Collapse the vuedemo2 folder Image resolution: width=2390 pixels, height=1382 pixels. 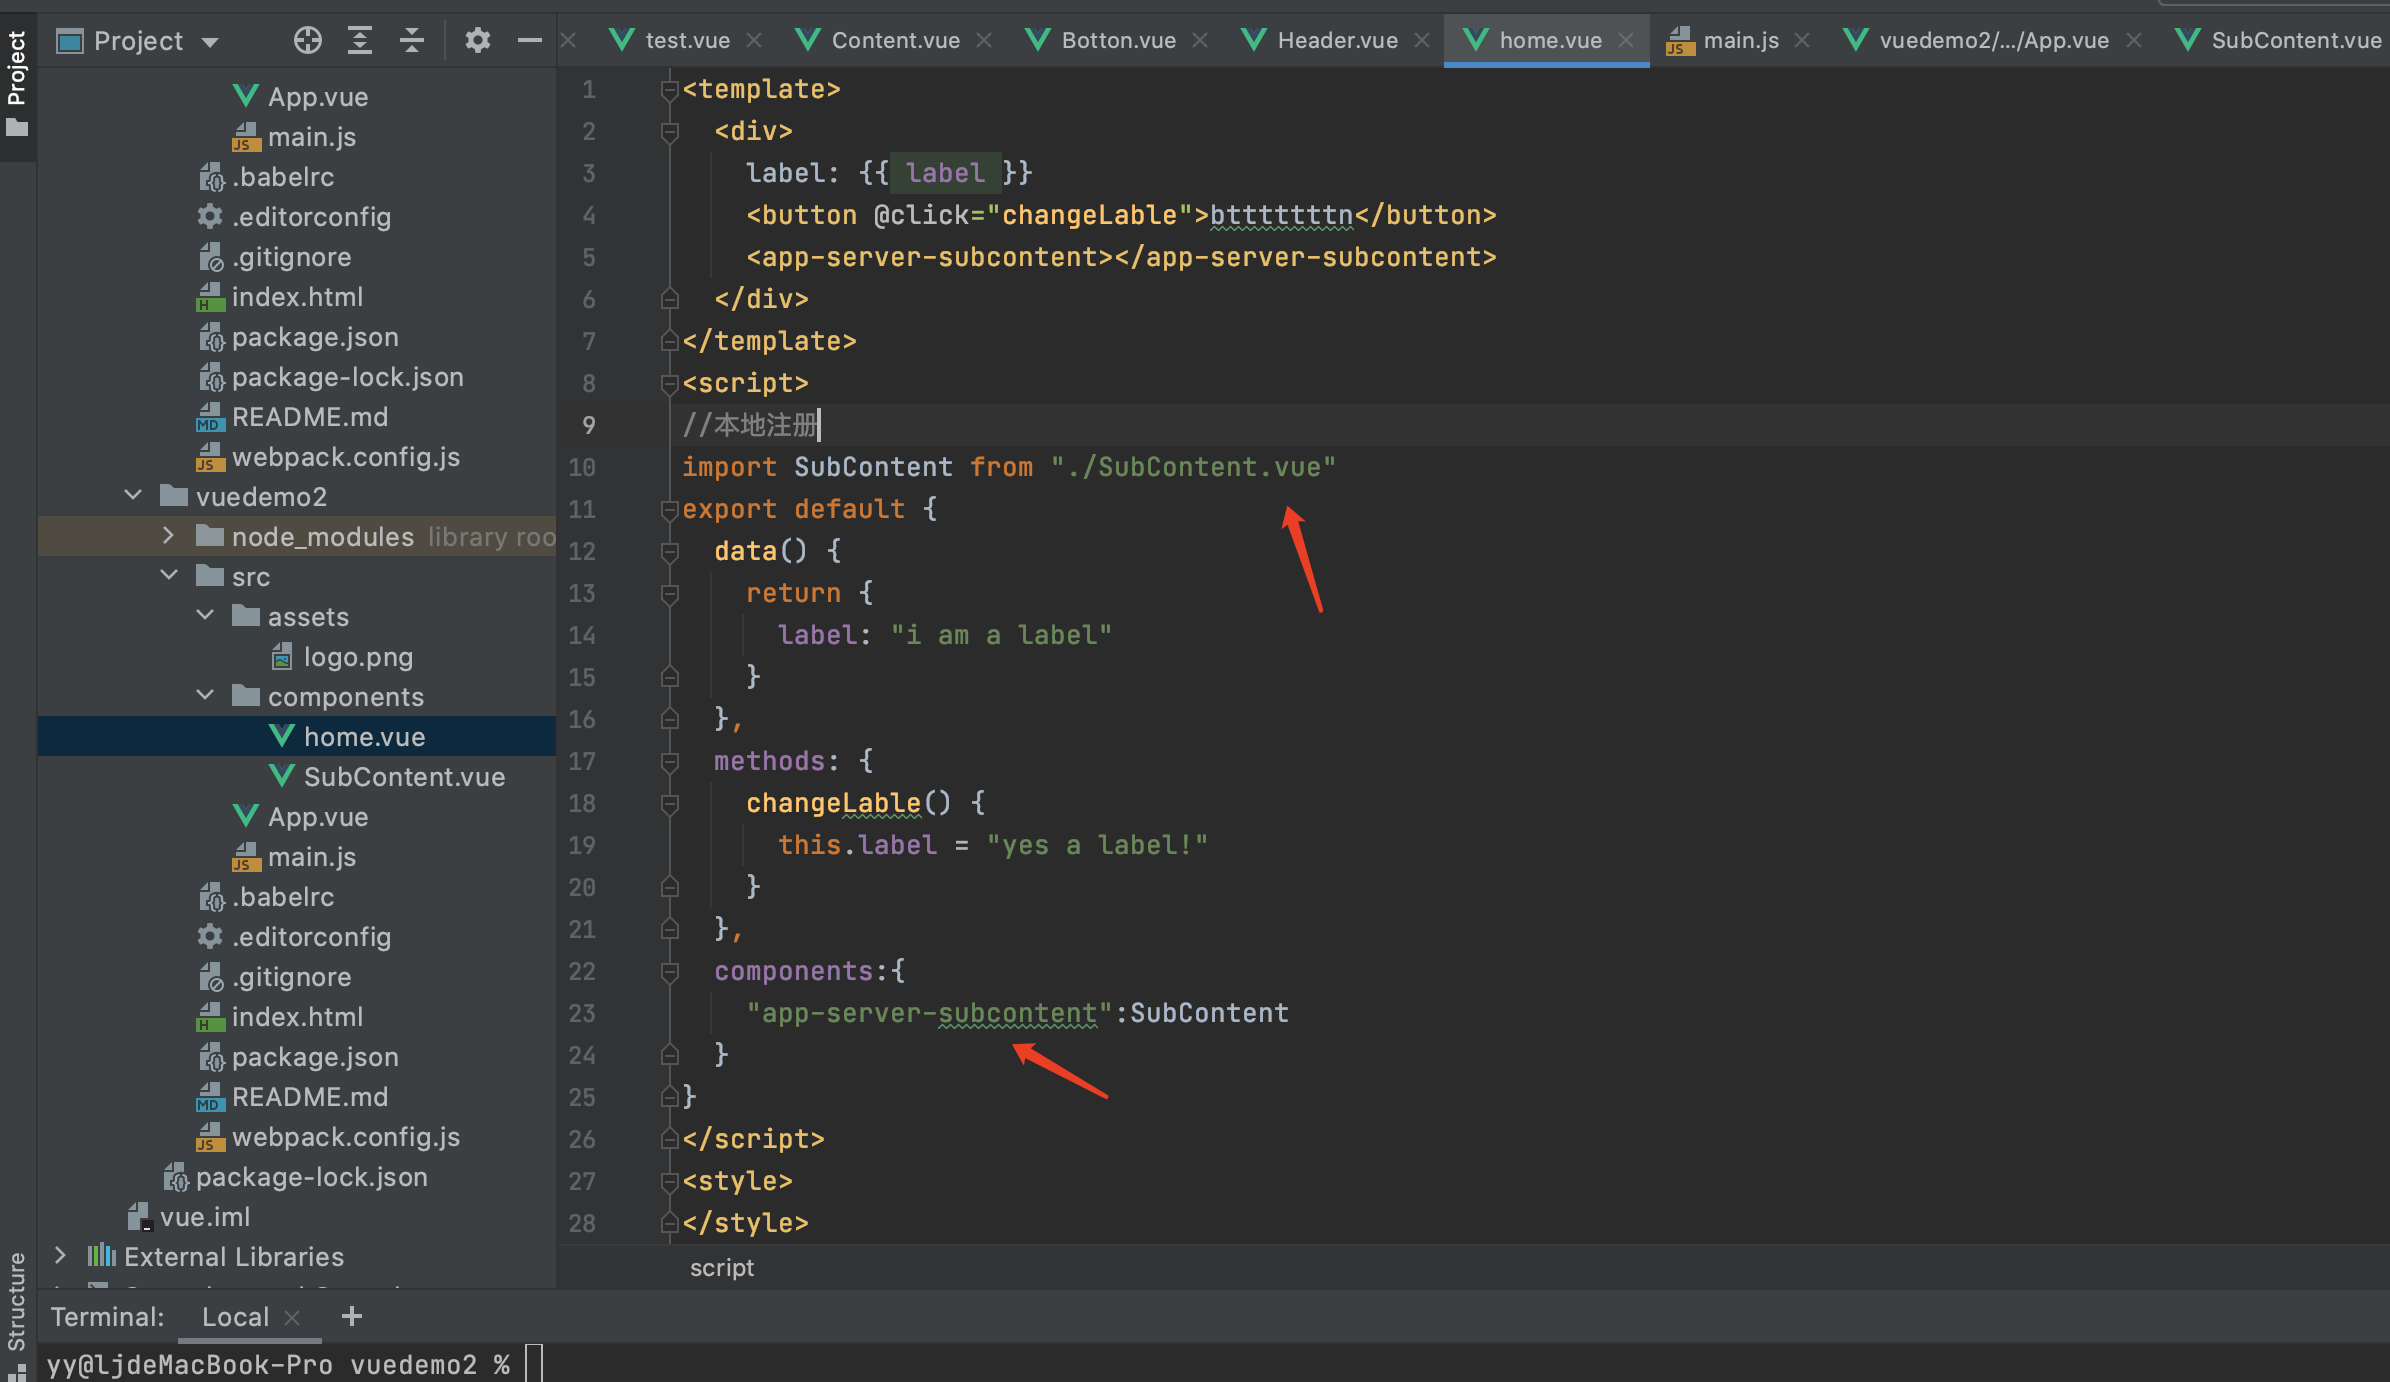click(x=133, y=496)
